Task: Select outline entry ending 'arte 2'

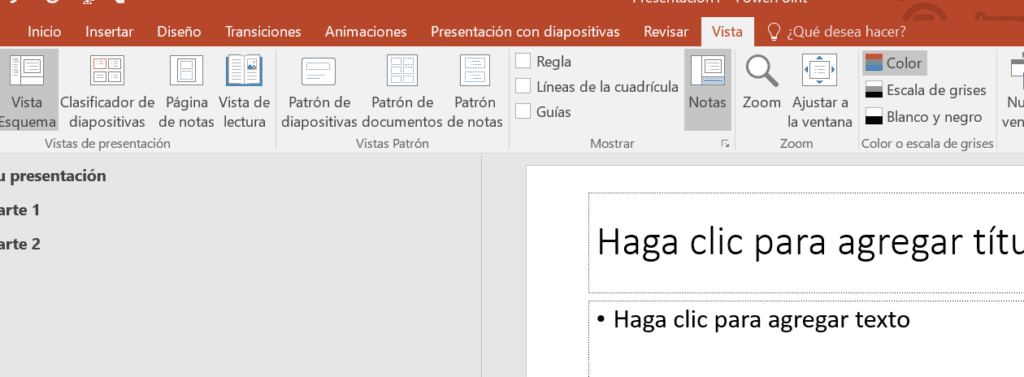Action: (20, 244)
